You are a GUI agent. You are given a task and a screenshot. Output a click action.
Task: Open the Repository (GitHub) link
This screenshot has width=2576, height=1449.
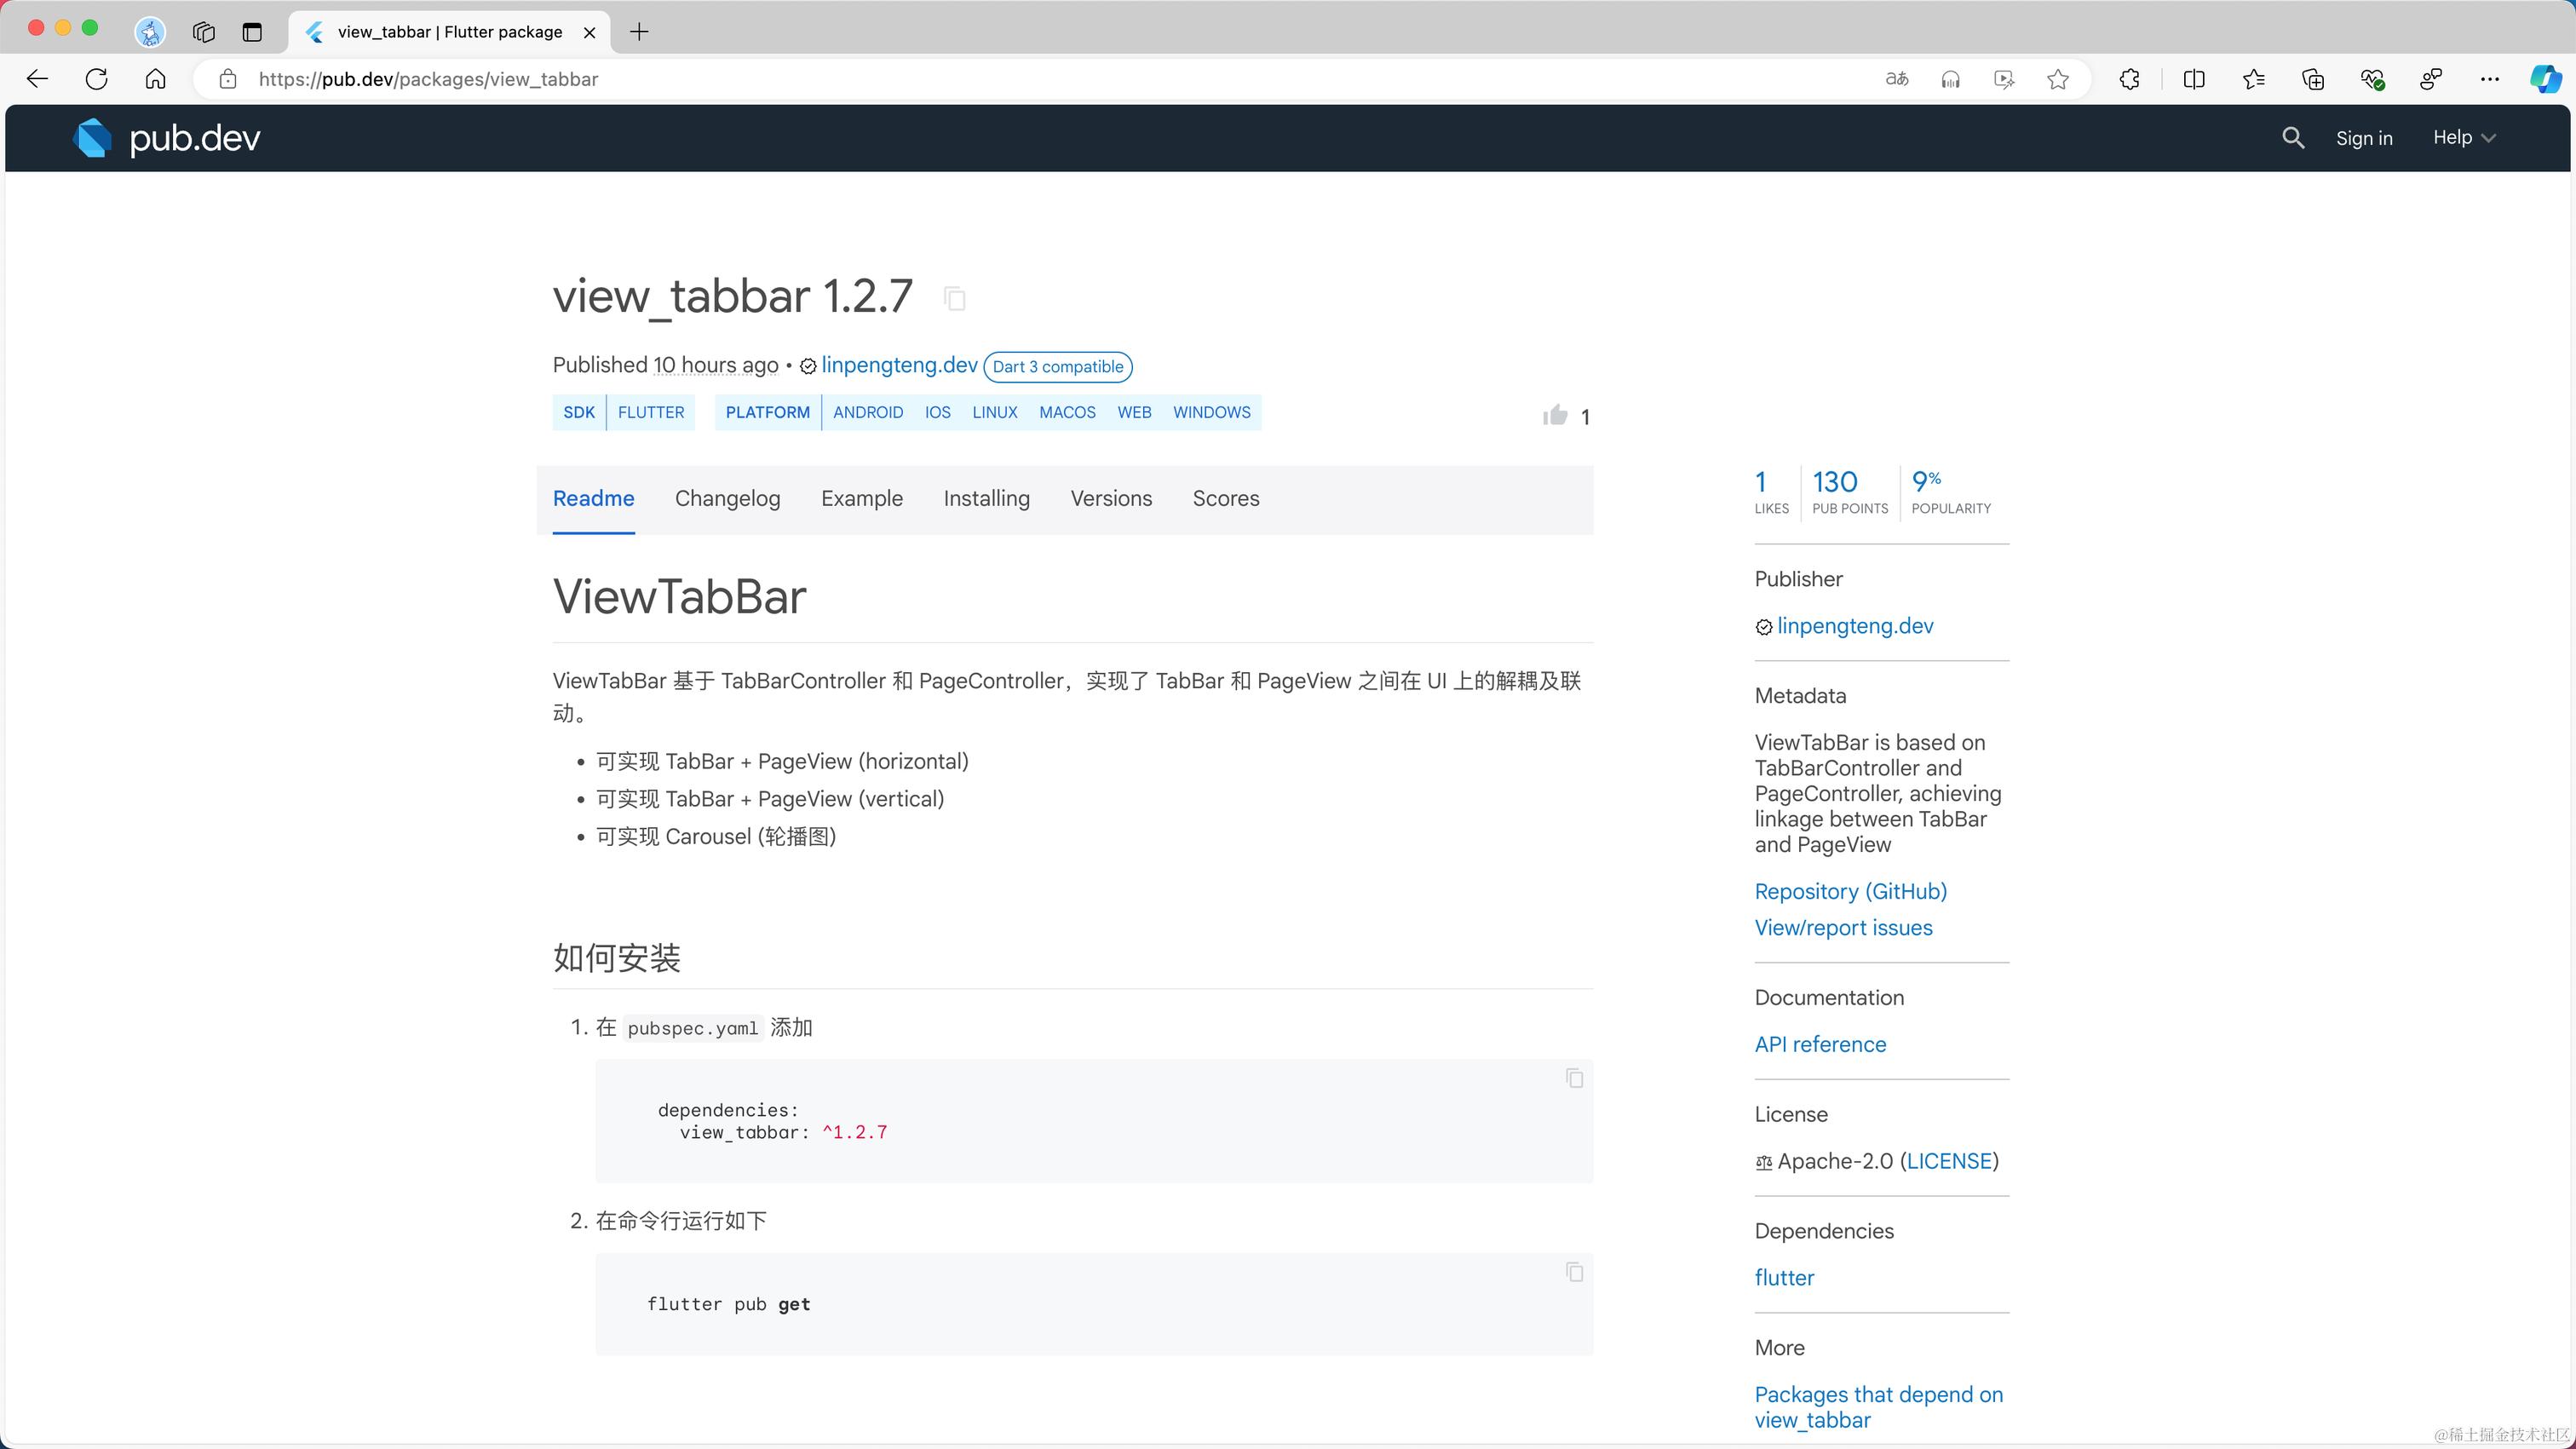1850,891
